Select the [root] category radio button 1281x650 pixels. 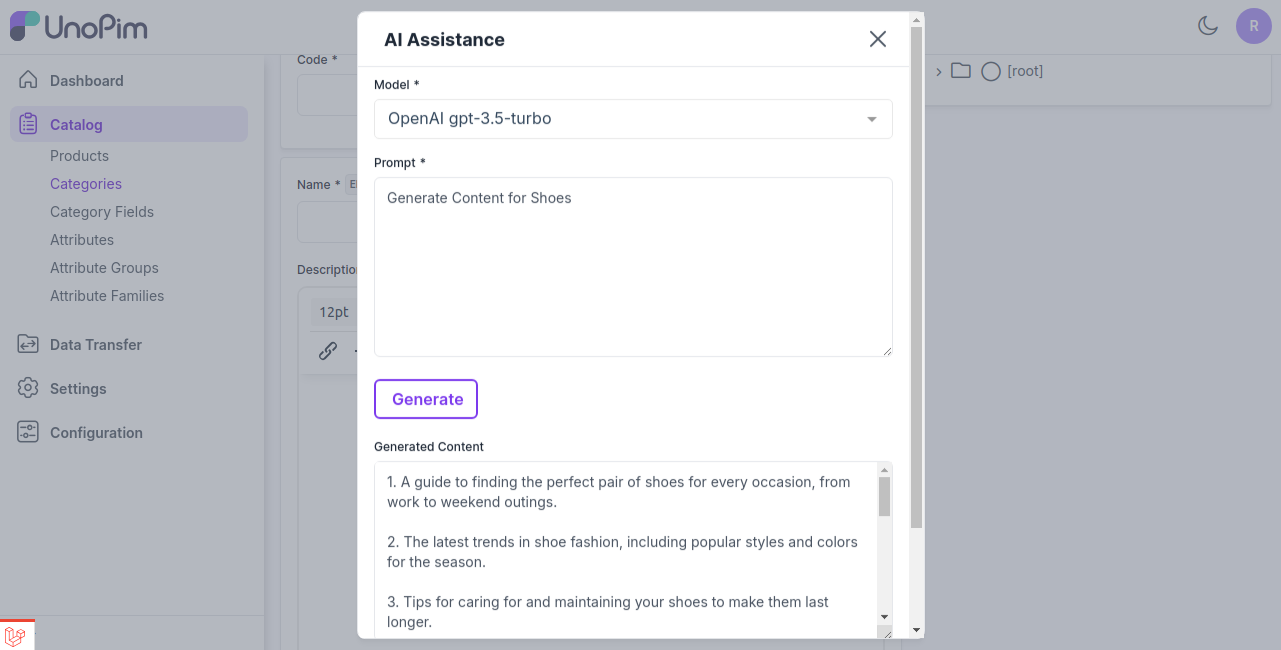(991, 72)
